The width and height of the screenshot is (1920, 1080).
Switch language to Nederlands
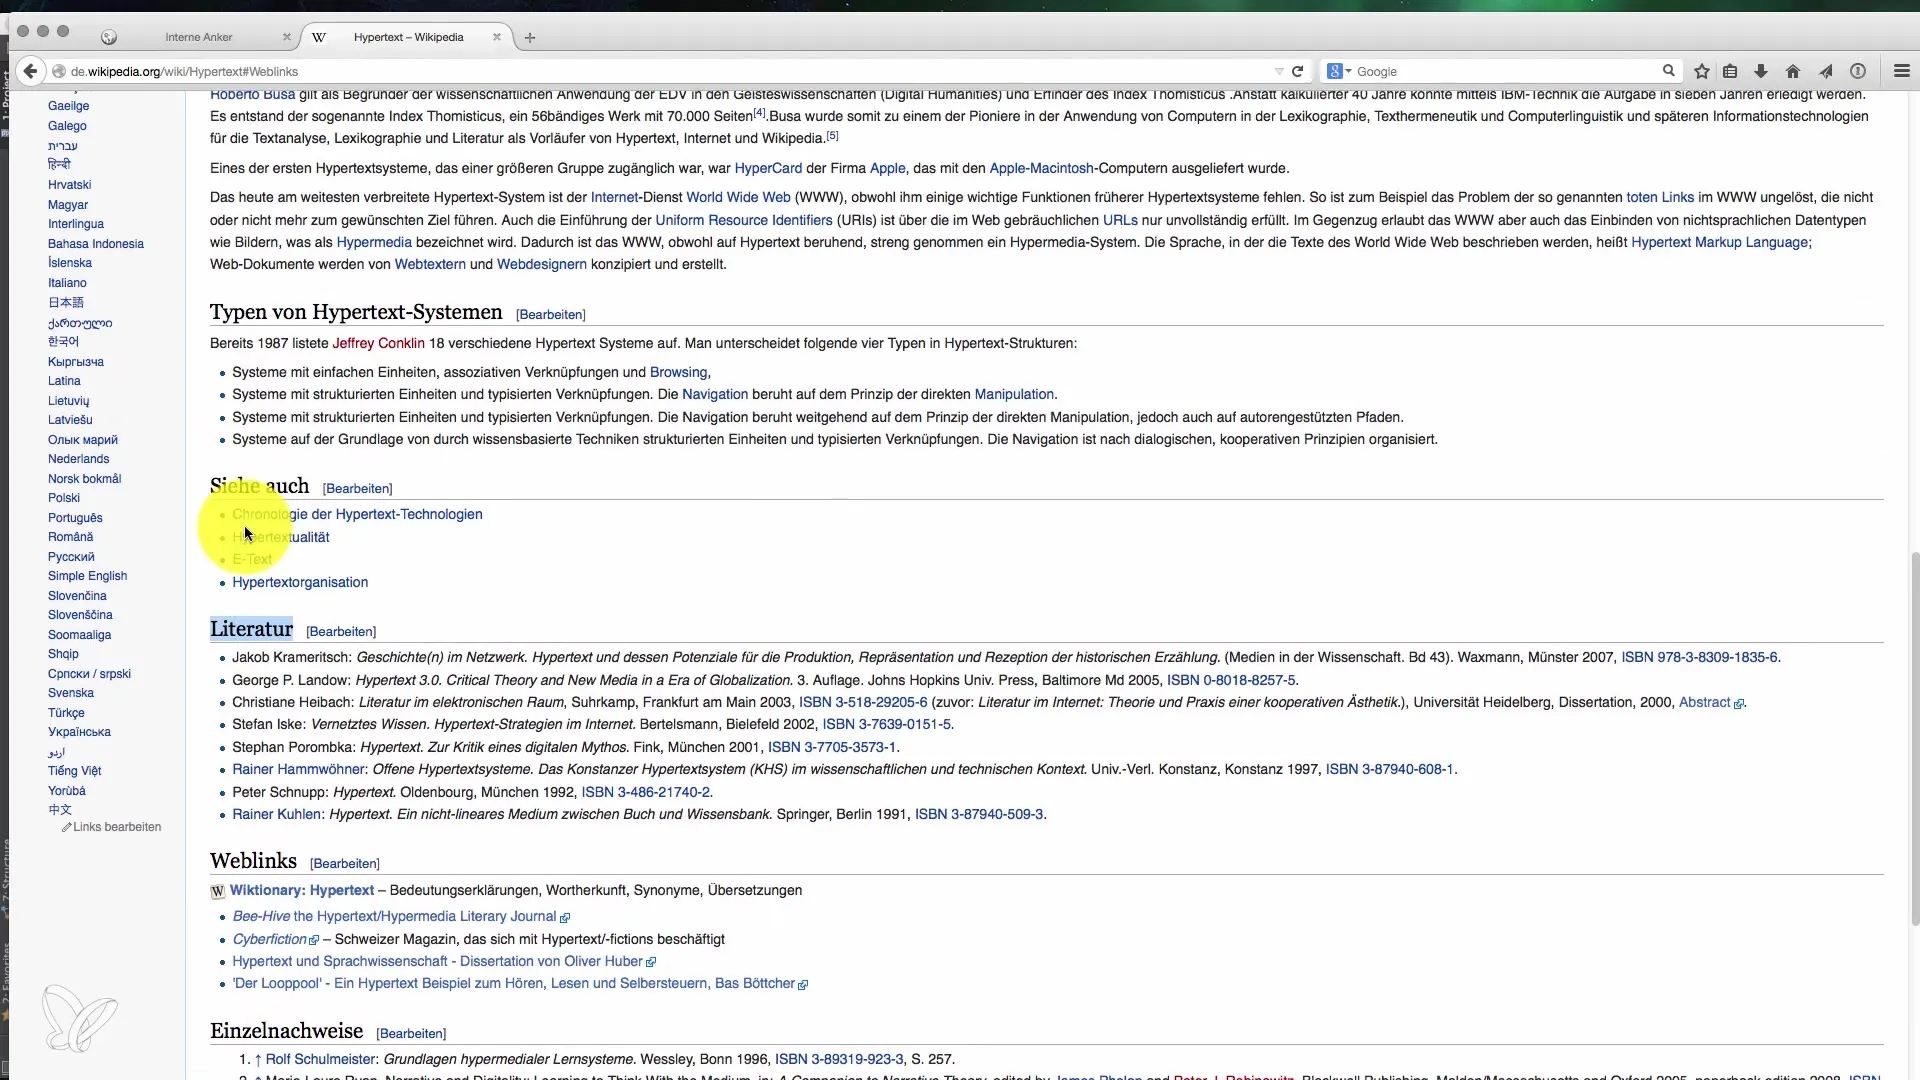point(78,459)
